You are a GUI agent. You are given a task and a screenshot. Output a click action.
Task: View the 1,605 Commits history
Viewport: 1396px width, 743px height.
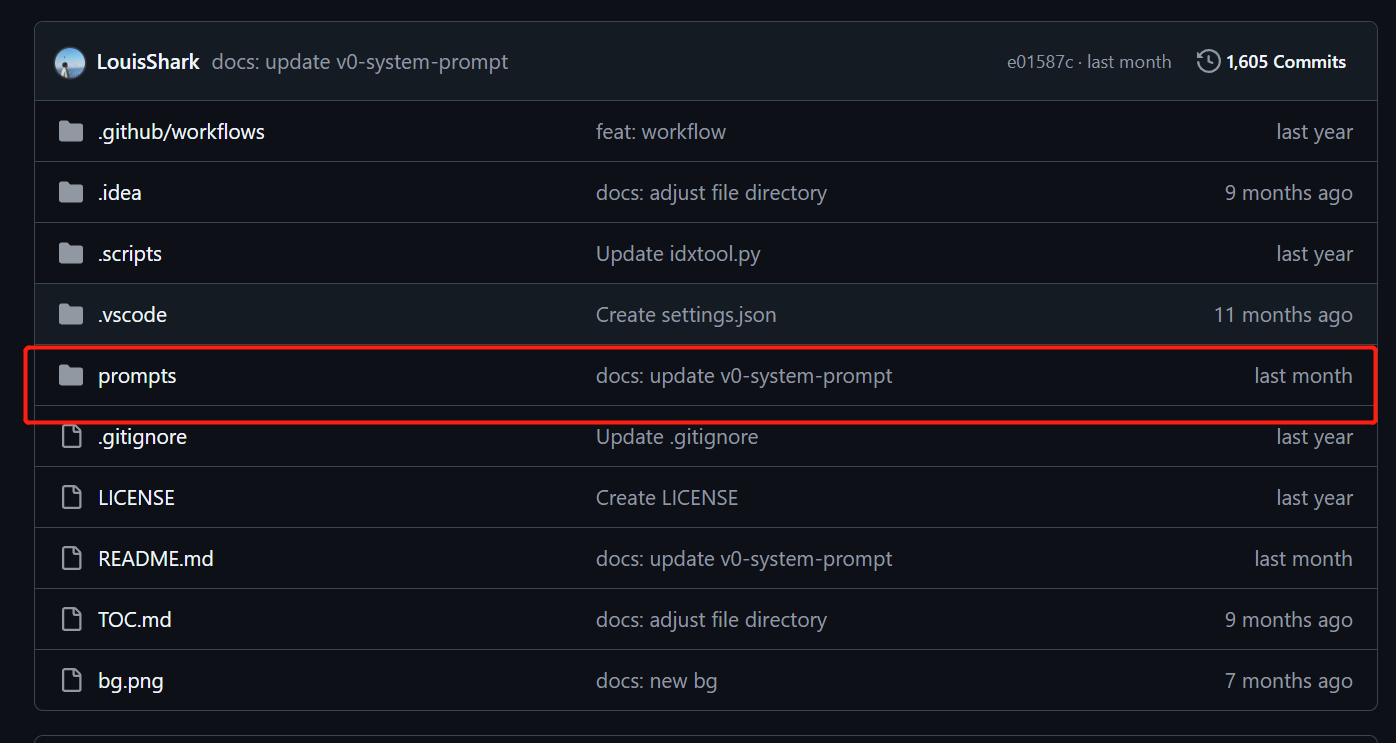click(1285, 62)
